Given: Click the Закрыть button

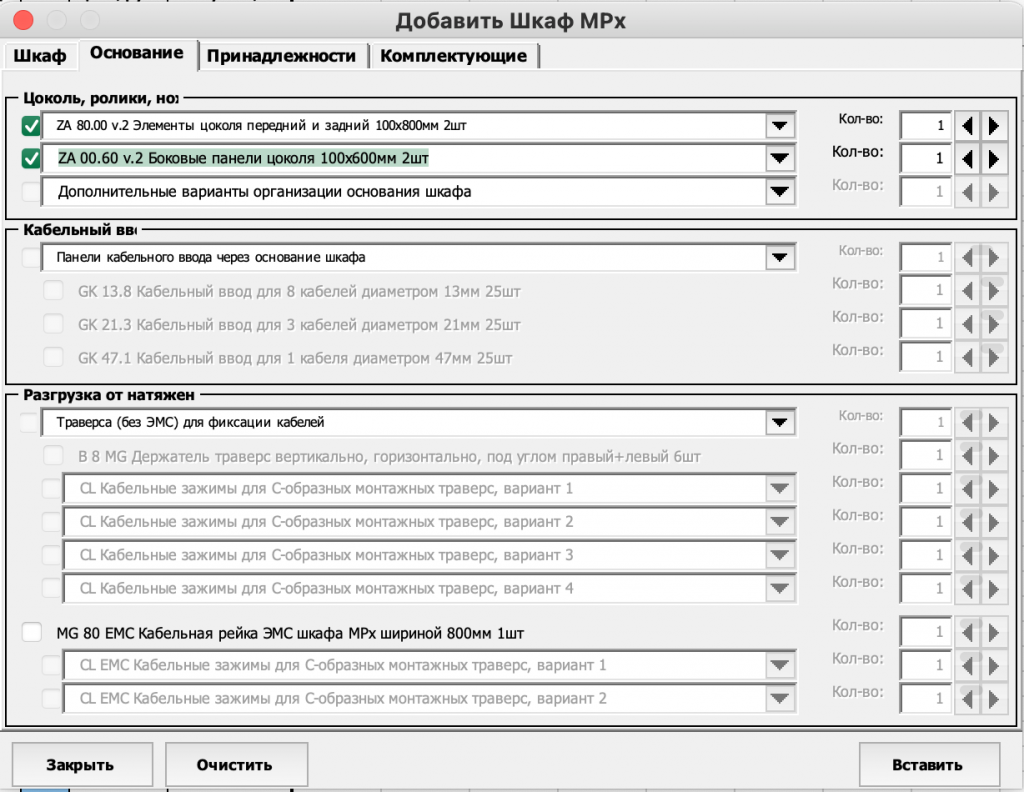Looking at the screenshot, I should (80, 765).
